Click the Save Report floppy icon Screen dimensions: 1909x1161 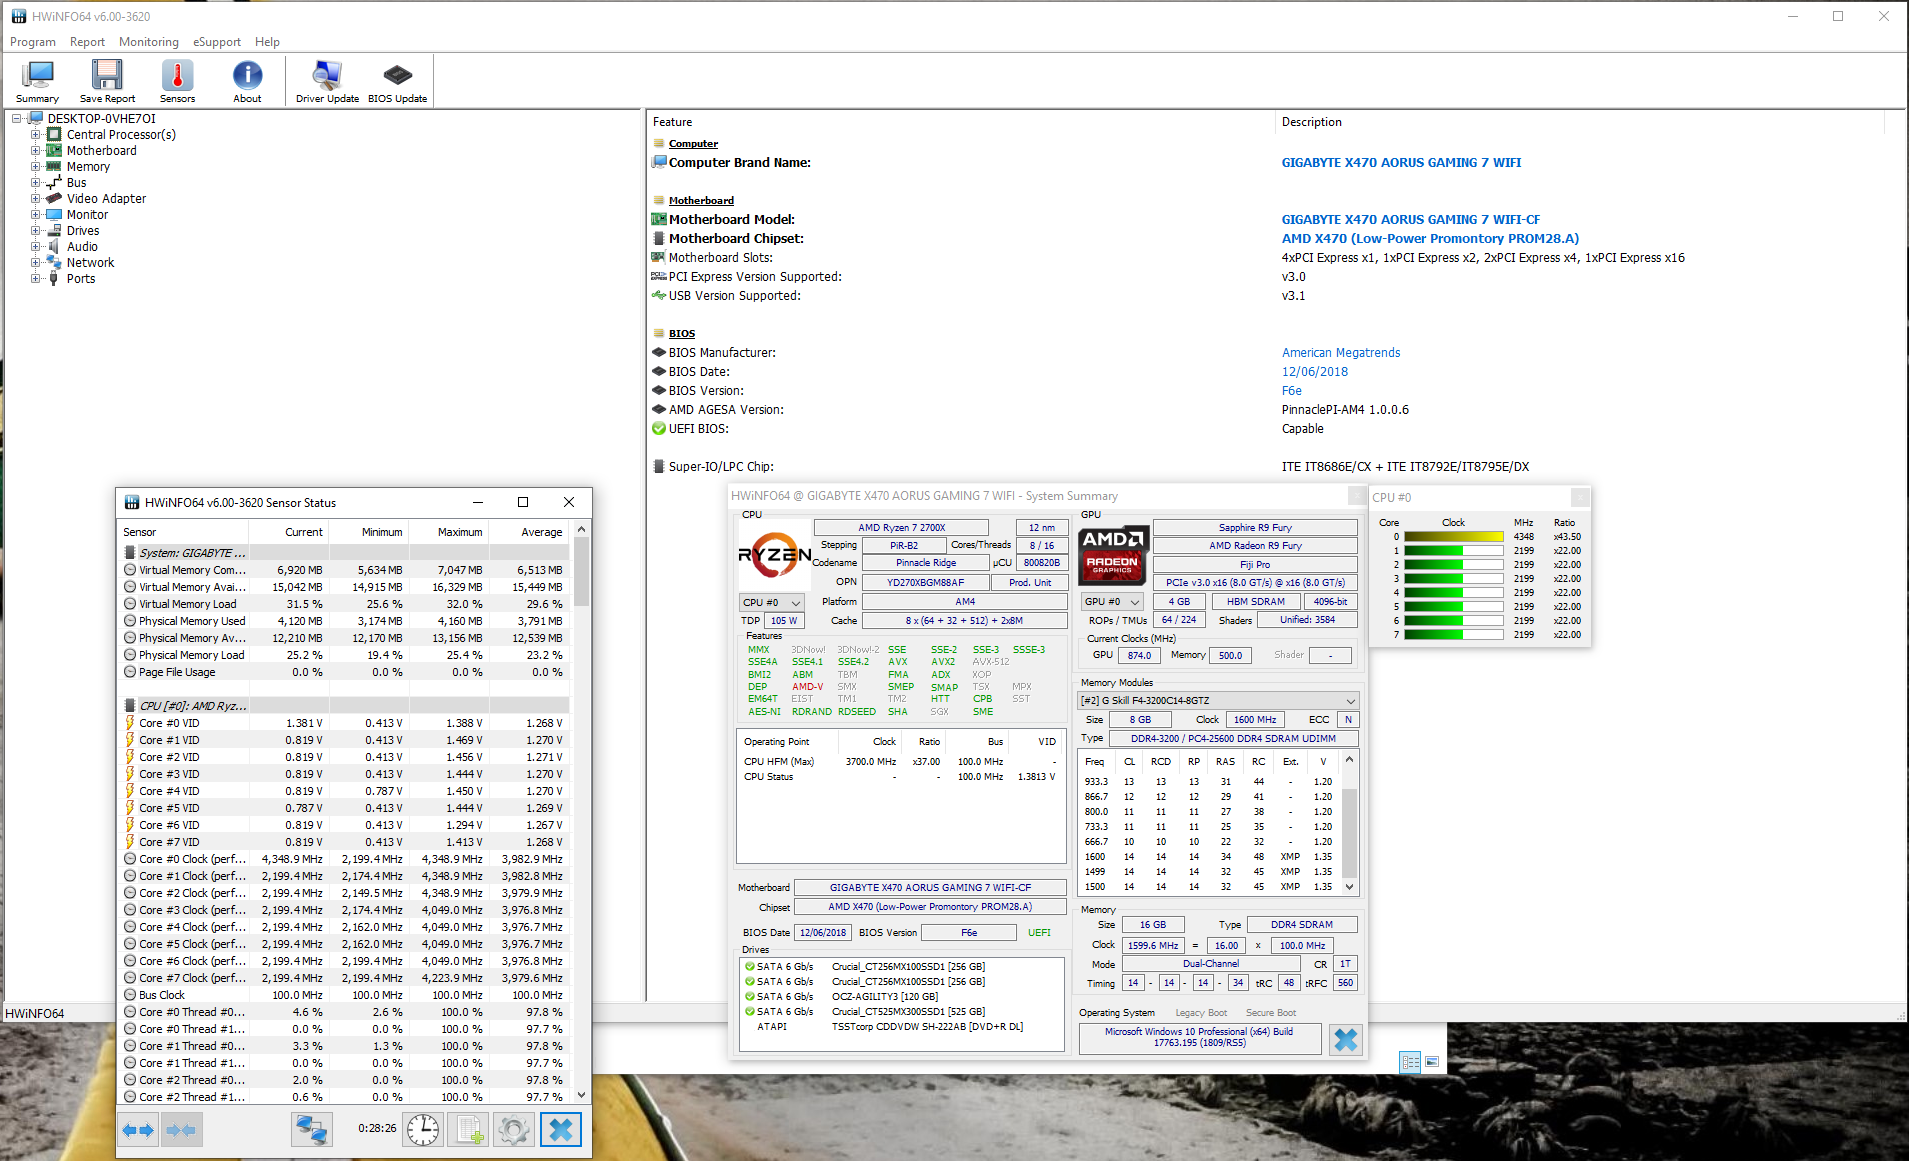tap(107, 81)
